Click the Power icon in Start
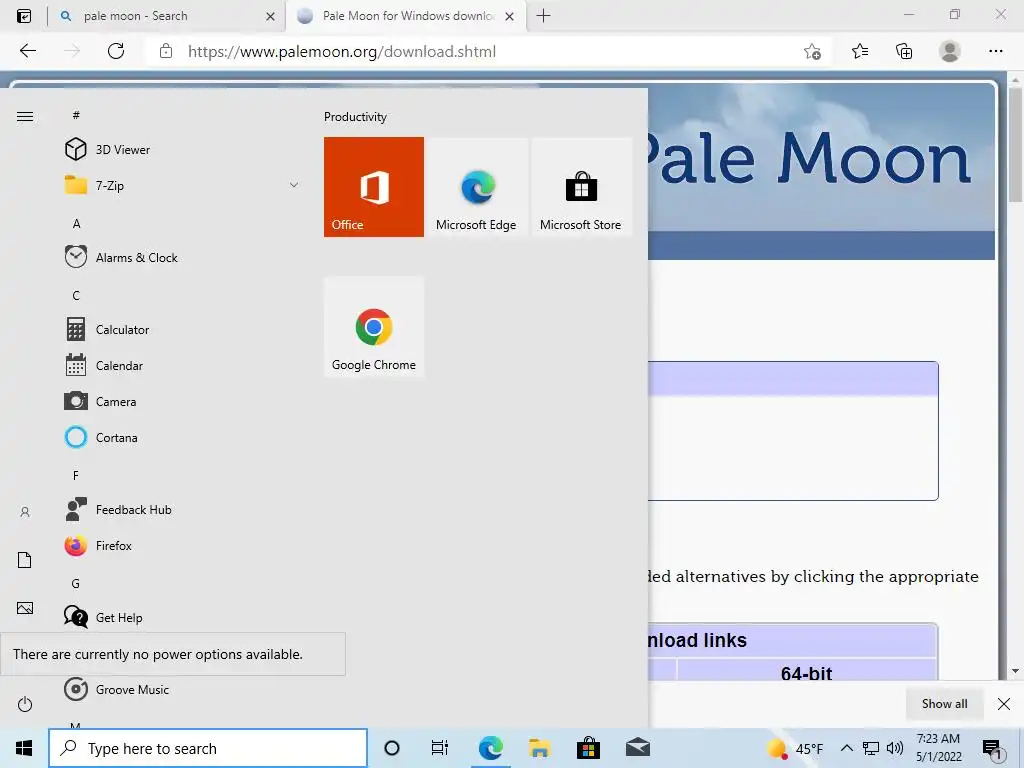The width and height of the screenshot is (1024, 768). click(x=25, y=704)
